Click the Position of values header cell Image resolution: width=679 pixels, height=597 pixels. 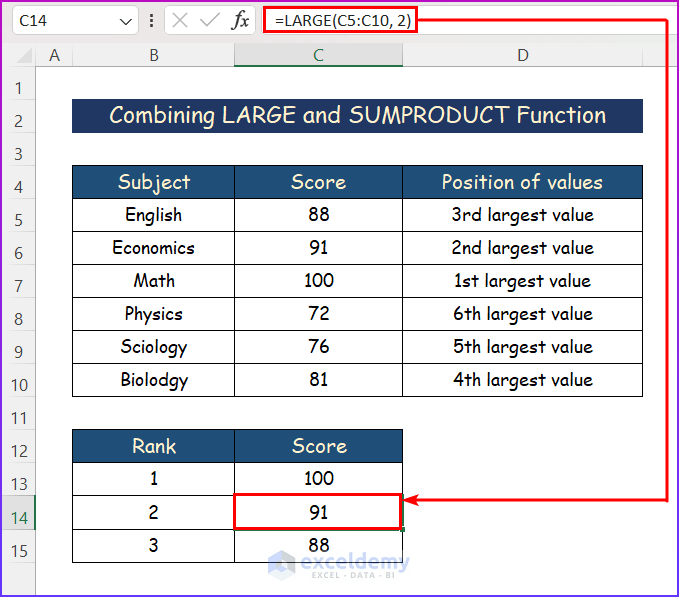pos(523,182)
